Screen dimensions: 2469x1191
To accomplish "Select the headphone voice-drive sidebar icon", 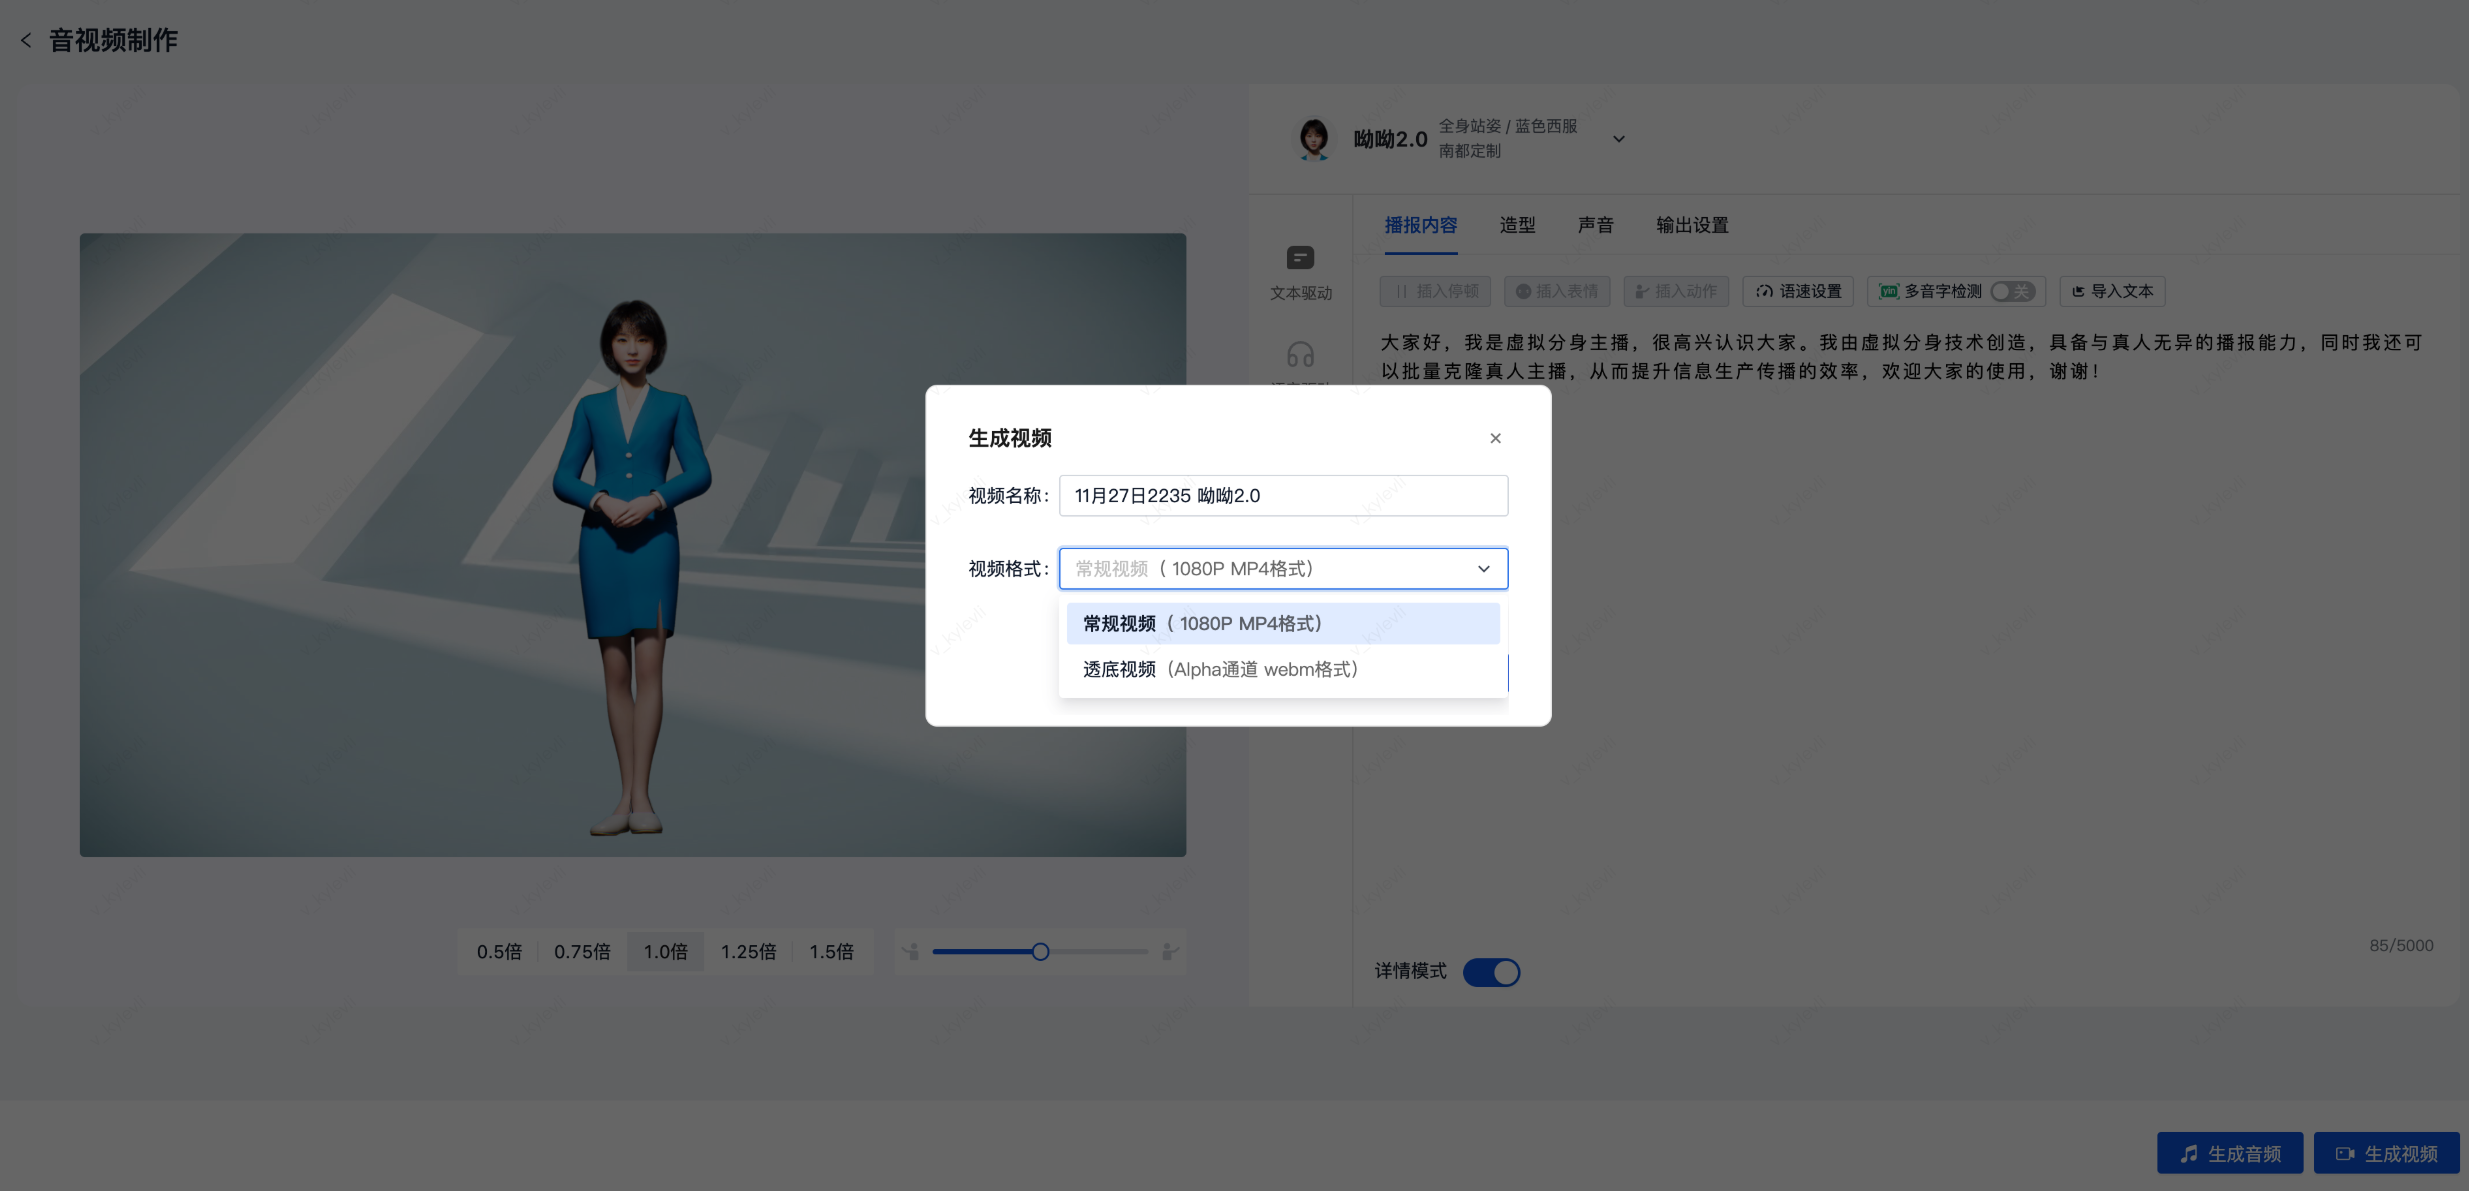I will pos(1300,355).
